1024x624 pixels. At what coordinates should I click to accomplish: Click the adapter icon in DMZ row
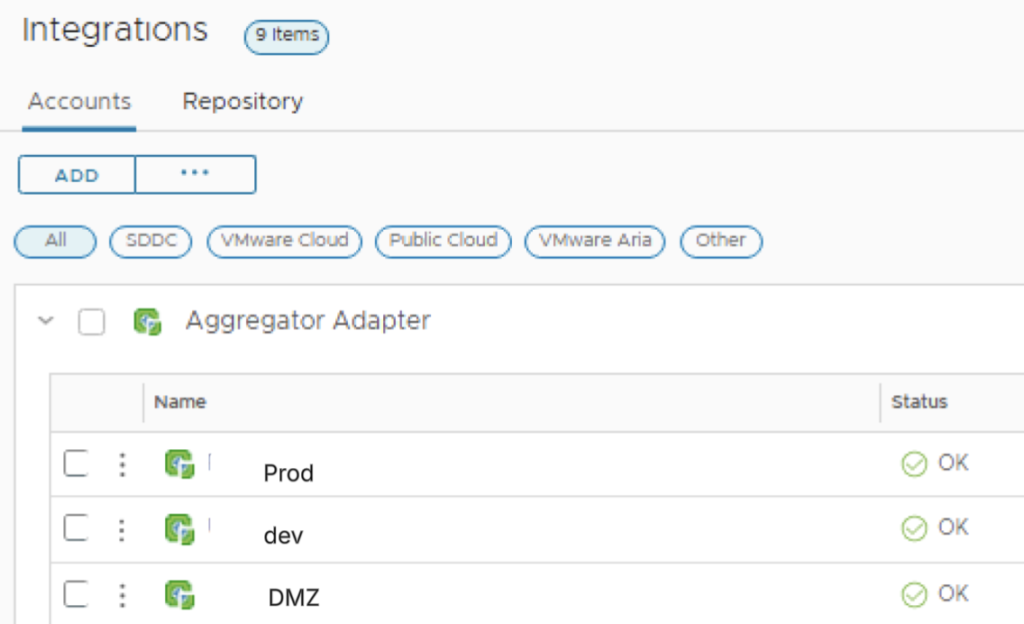[x=180, y=595]
